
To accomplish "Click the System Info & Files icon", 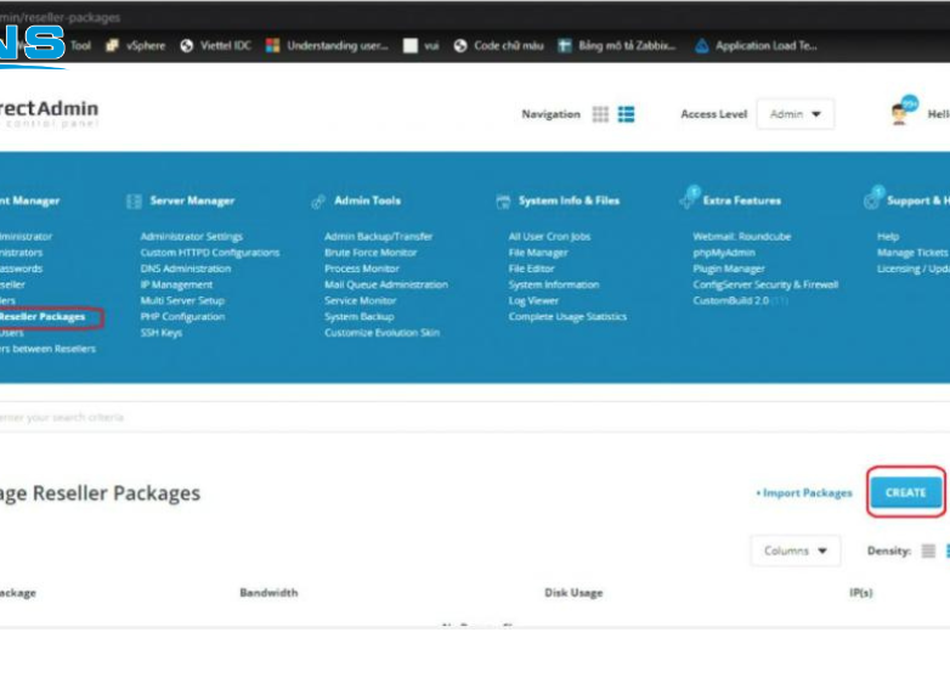I will 503,201.
